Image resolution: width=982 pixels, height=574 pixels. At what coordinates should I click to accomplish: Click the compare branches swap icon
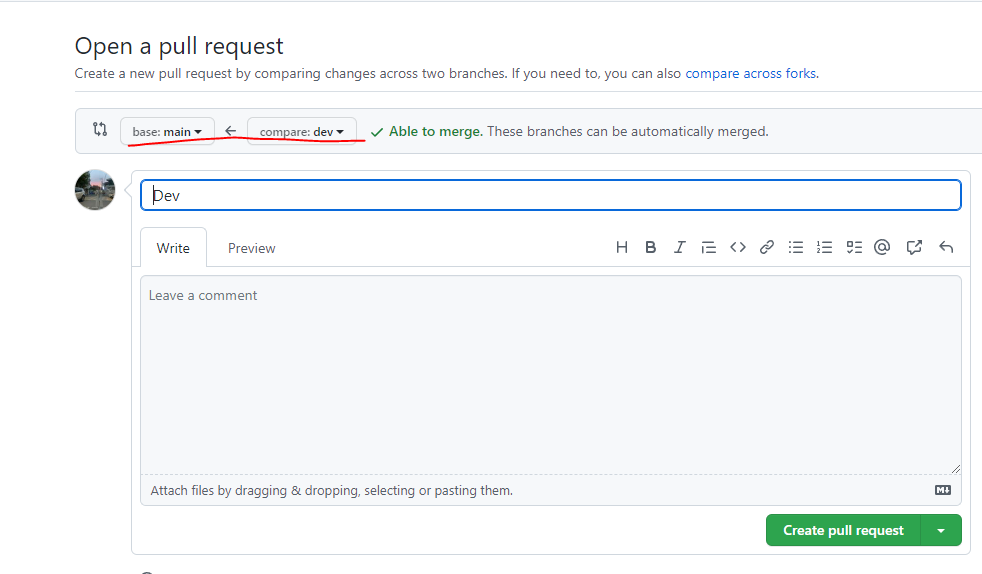[100, 129]
